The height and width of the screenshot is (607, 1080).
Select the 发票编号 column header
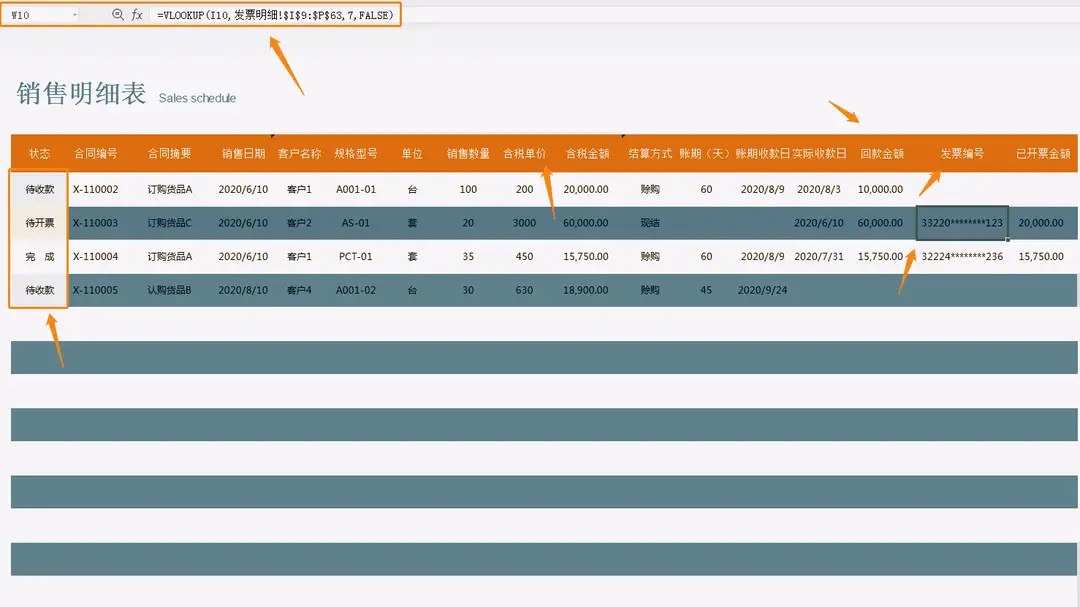click(x=962, y=154)
